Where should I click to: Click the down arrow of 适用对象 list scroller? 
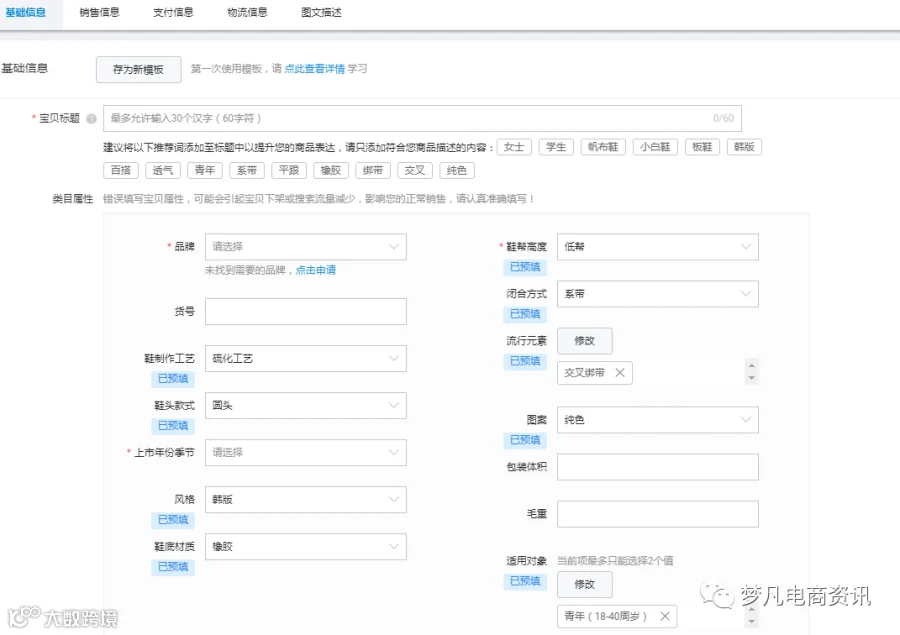751,622
